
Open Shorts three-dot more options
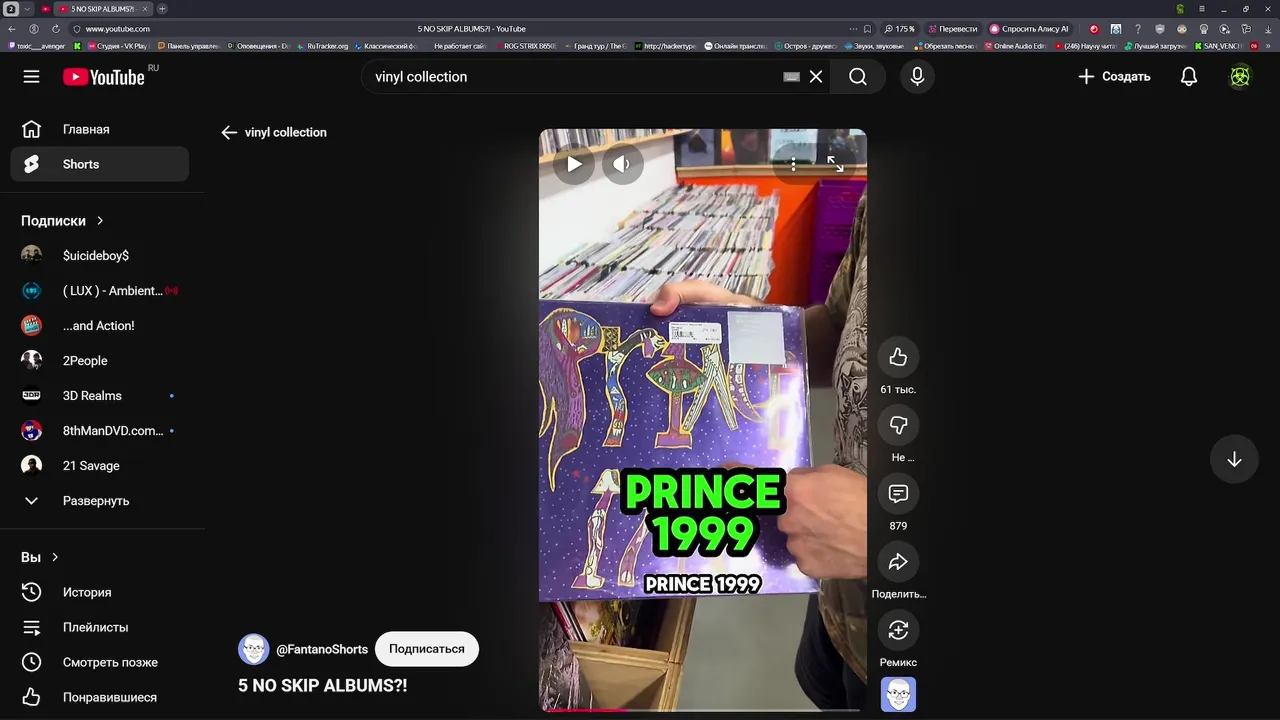point(793,164)
